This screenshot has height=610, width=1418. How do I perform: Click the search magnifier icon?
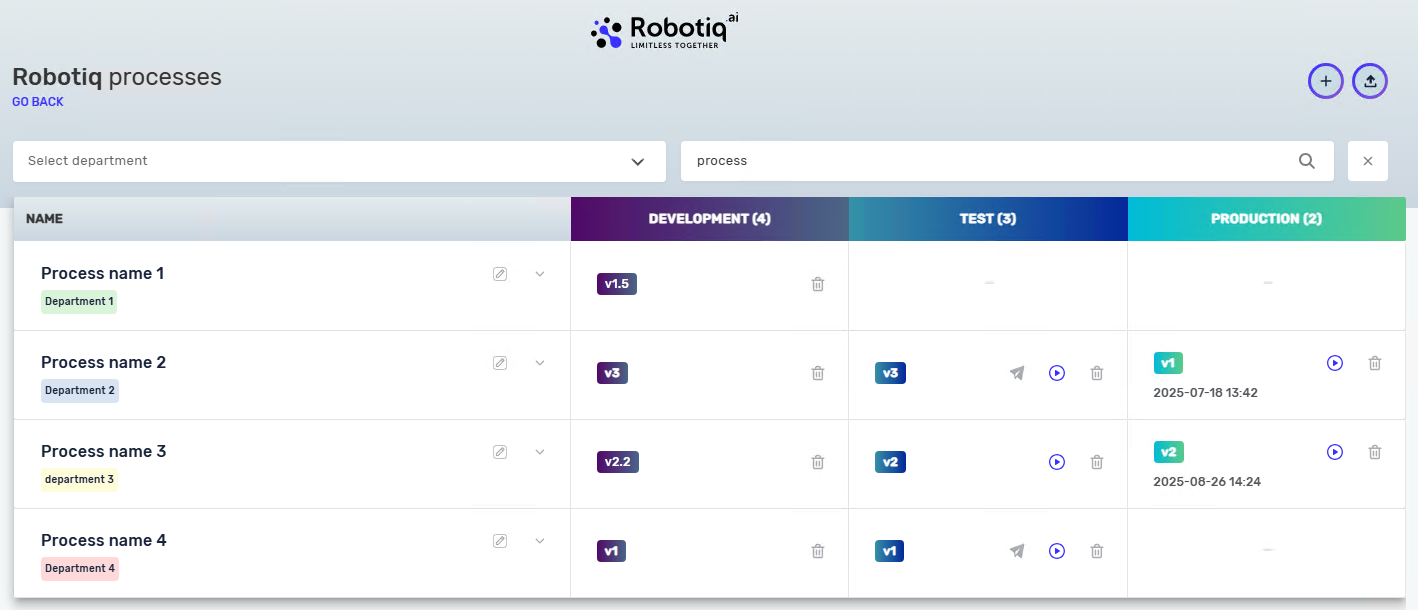pyautogui.click(x=1307, y=161)
